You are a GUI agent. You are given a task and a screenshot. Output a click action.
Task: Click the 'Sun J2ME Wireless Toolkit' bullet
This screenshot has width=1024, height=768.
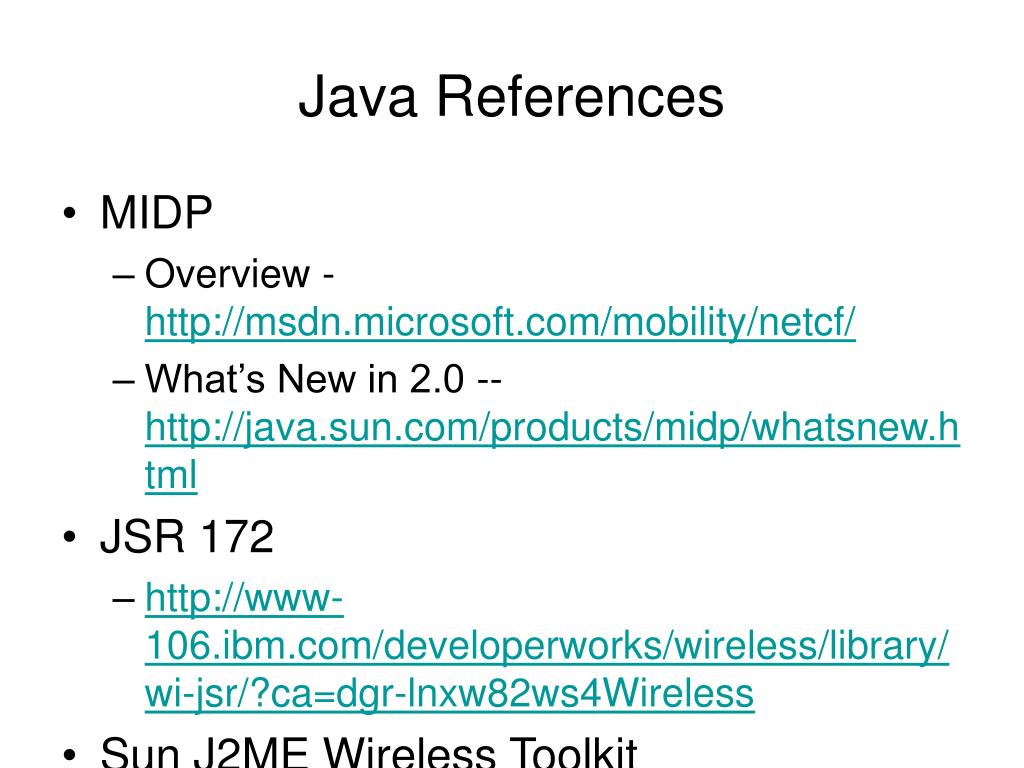368,752
